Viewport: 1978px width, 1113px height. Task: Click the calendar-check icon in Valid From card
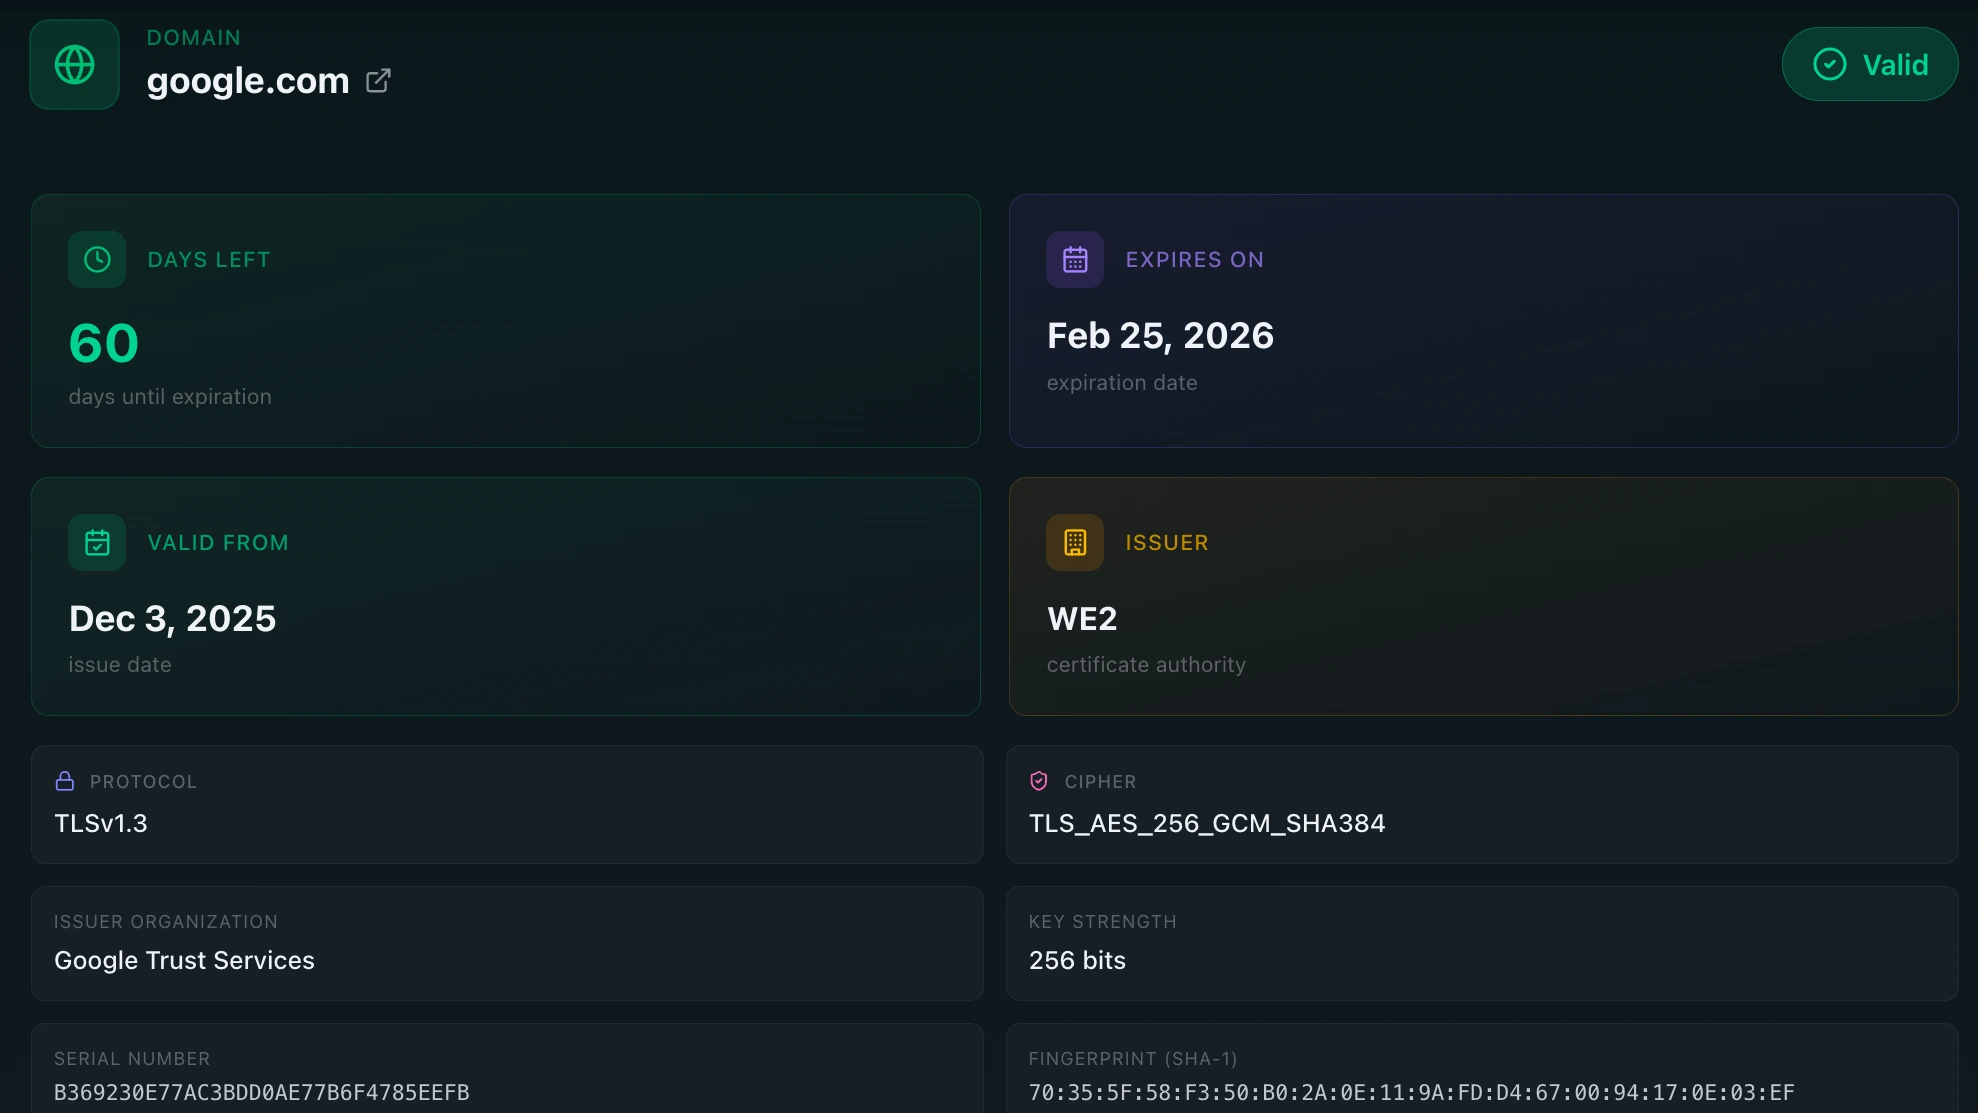(97, 543)
